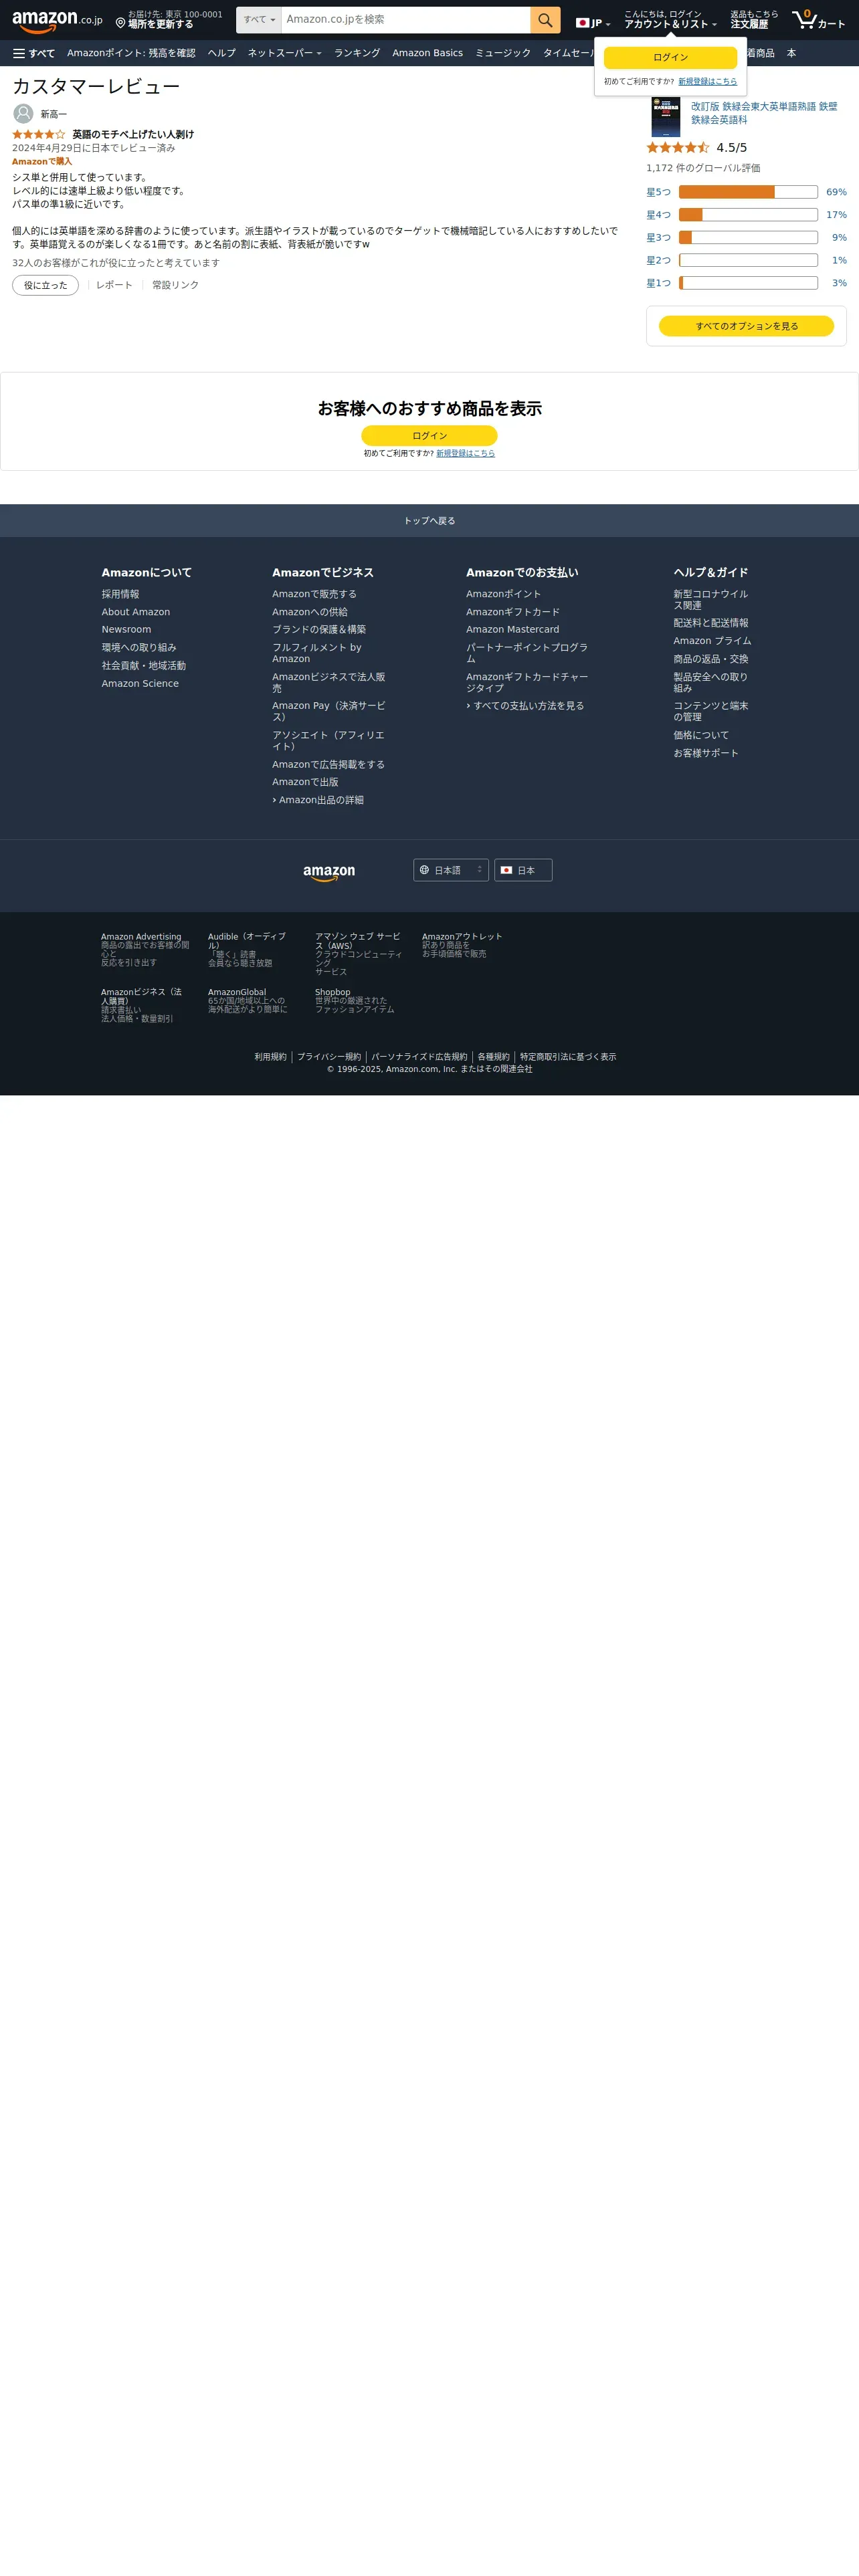Click the 星3つ rating bar

tap(748, 238)
